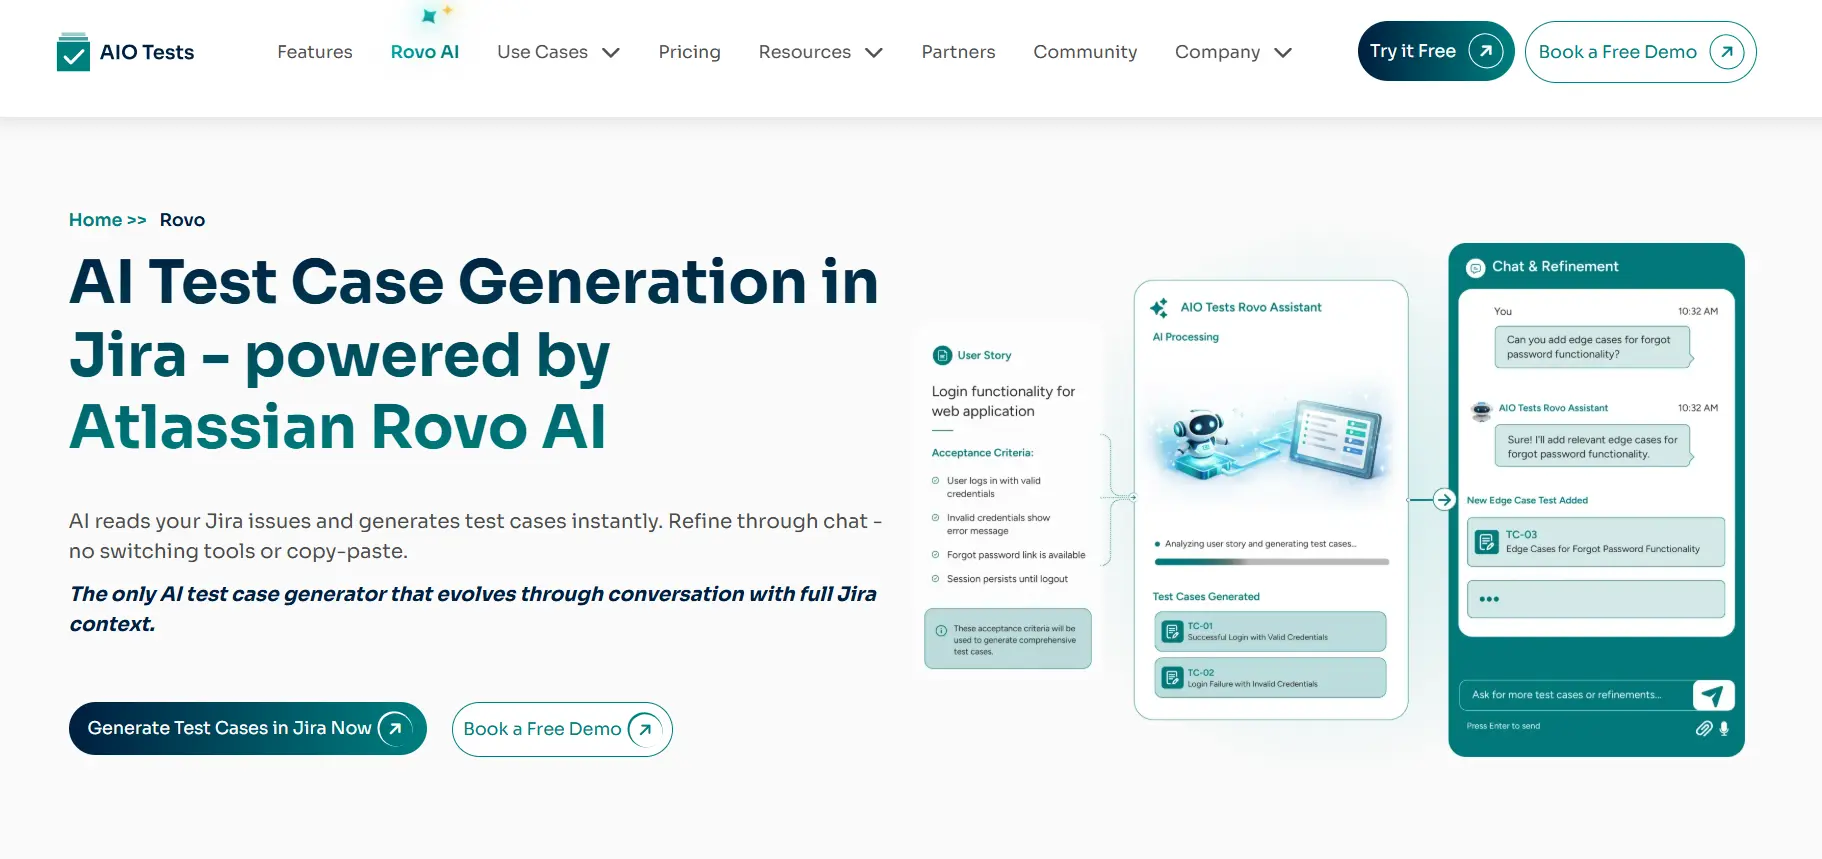
Task: Open the Community menu item
Action: coord(1085,52)
